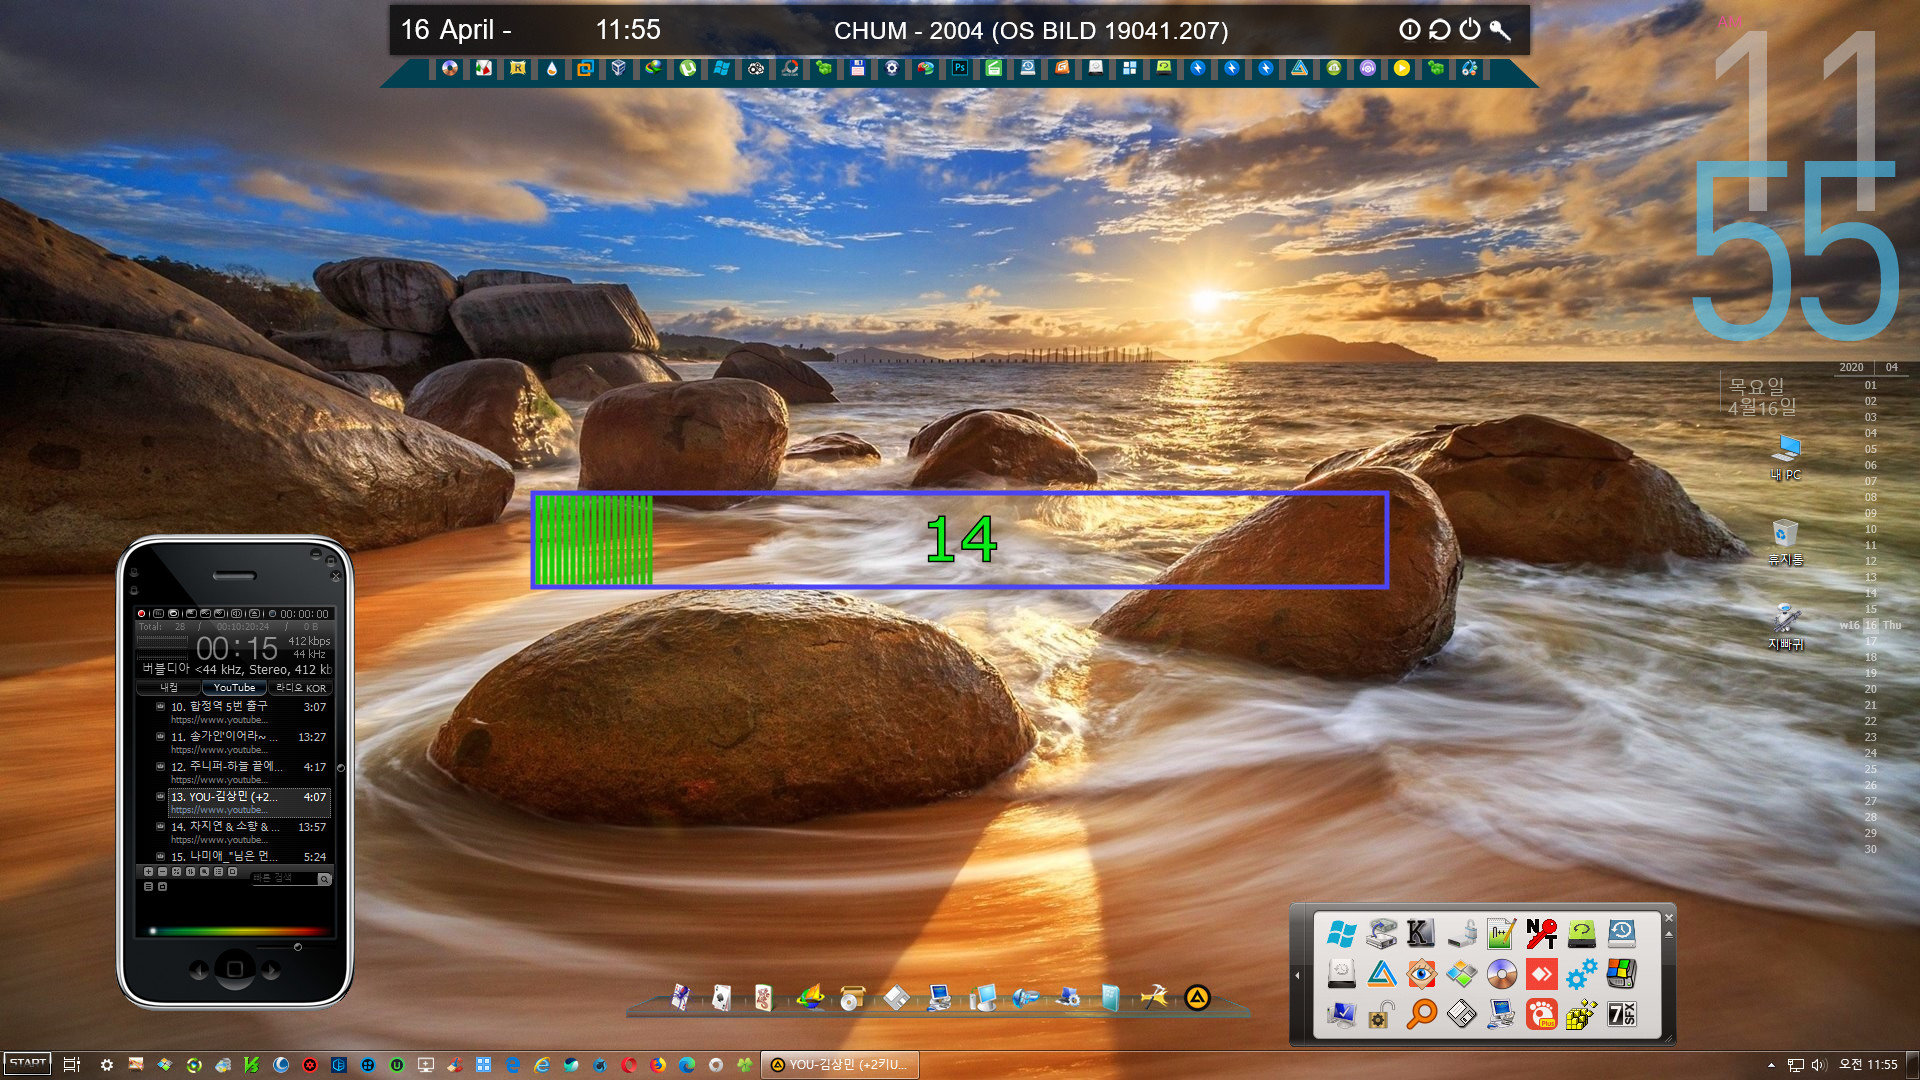The height and width of the screenshot is (1080, 1920).
Task: Launch UltraISO disc icon in the launcher panel
Action: [1501, 974]
